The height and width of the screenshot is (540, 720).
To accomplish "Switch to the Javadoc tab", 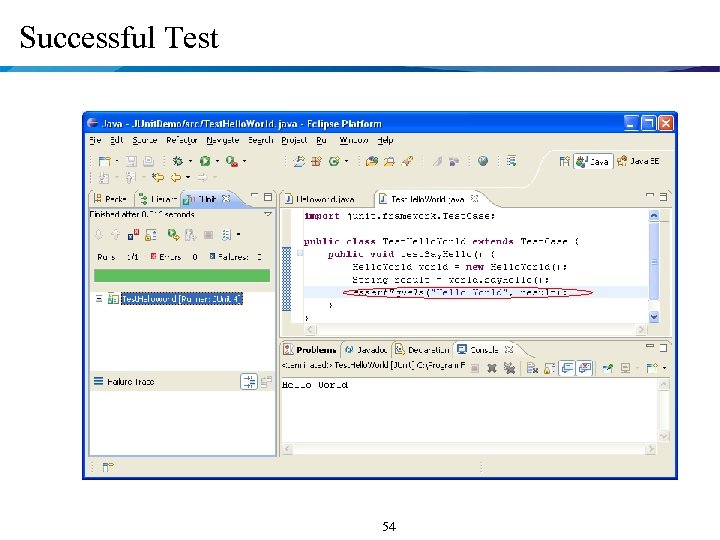I will tap(366, 350).
